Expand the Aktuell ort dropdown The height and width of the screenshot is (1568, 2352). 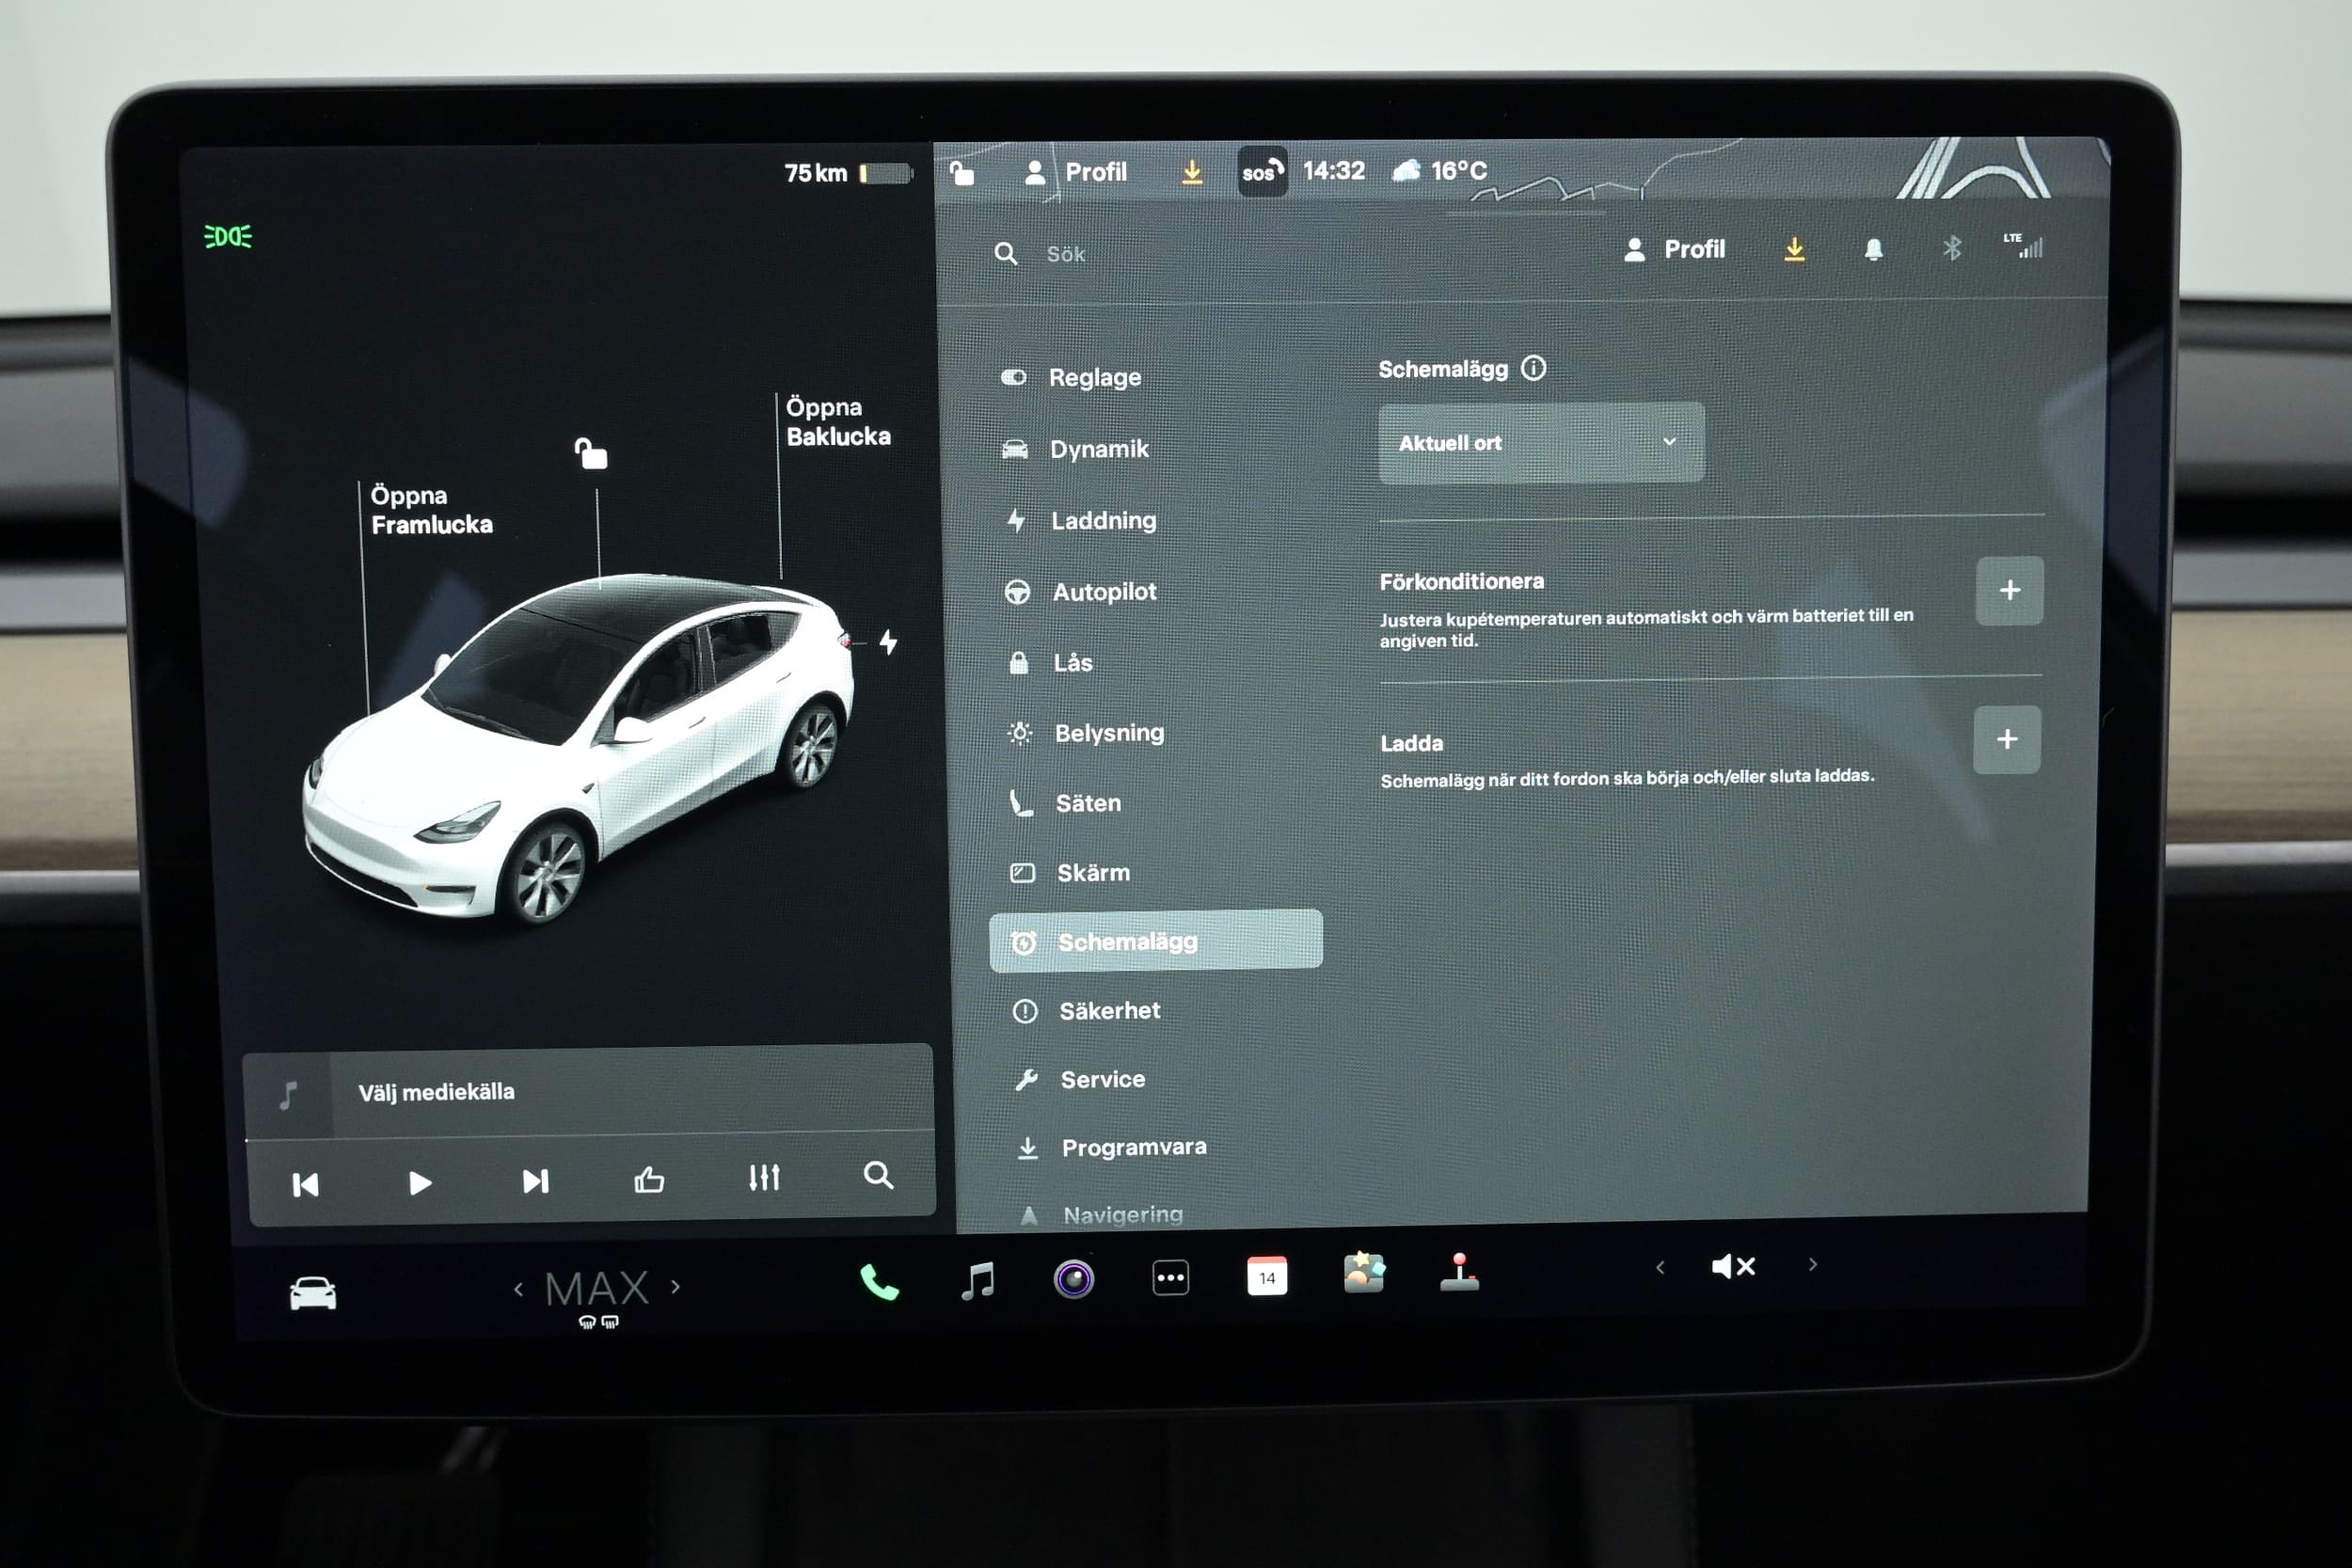tap(1541, 443)
